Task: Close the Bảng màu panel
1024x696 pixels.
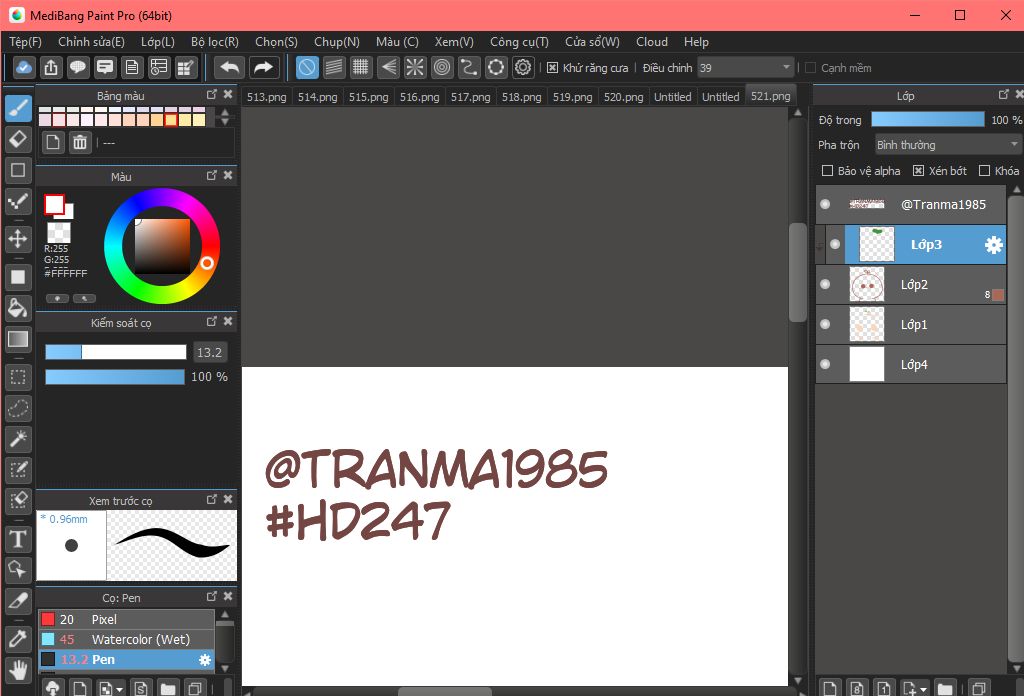Action: point(228,95)
